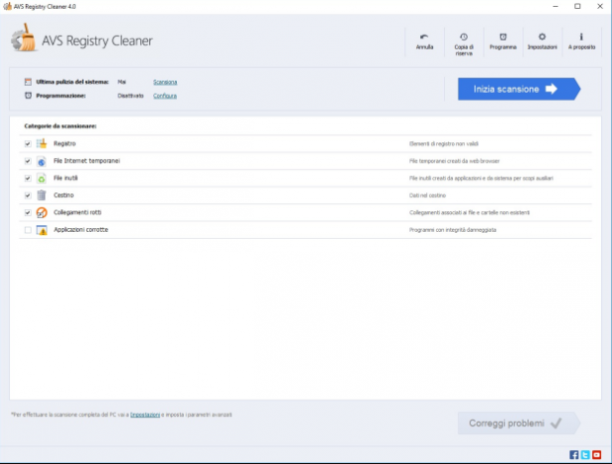Click the calendar icon beside Ultima pulizia

[28, 82]
